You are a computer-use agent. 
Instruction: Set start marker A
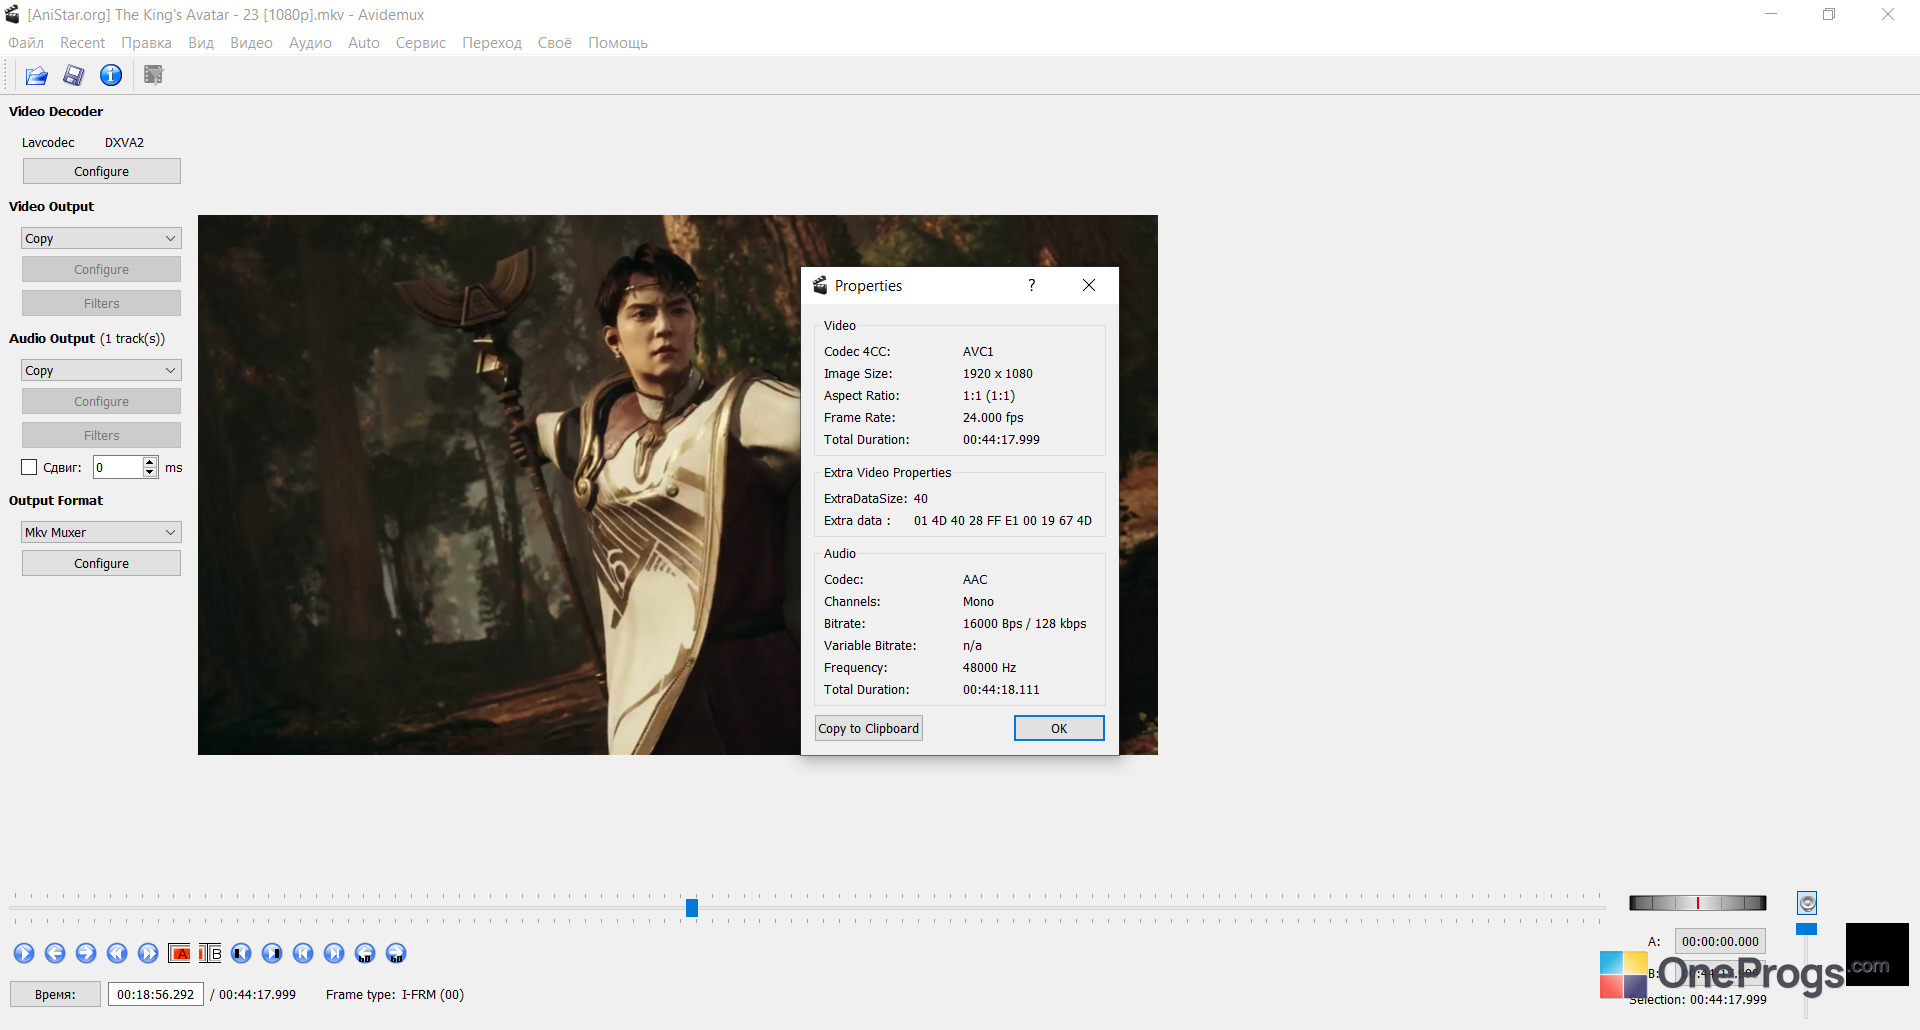pyautogui.click(x=180, y=953)
